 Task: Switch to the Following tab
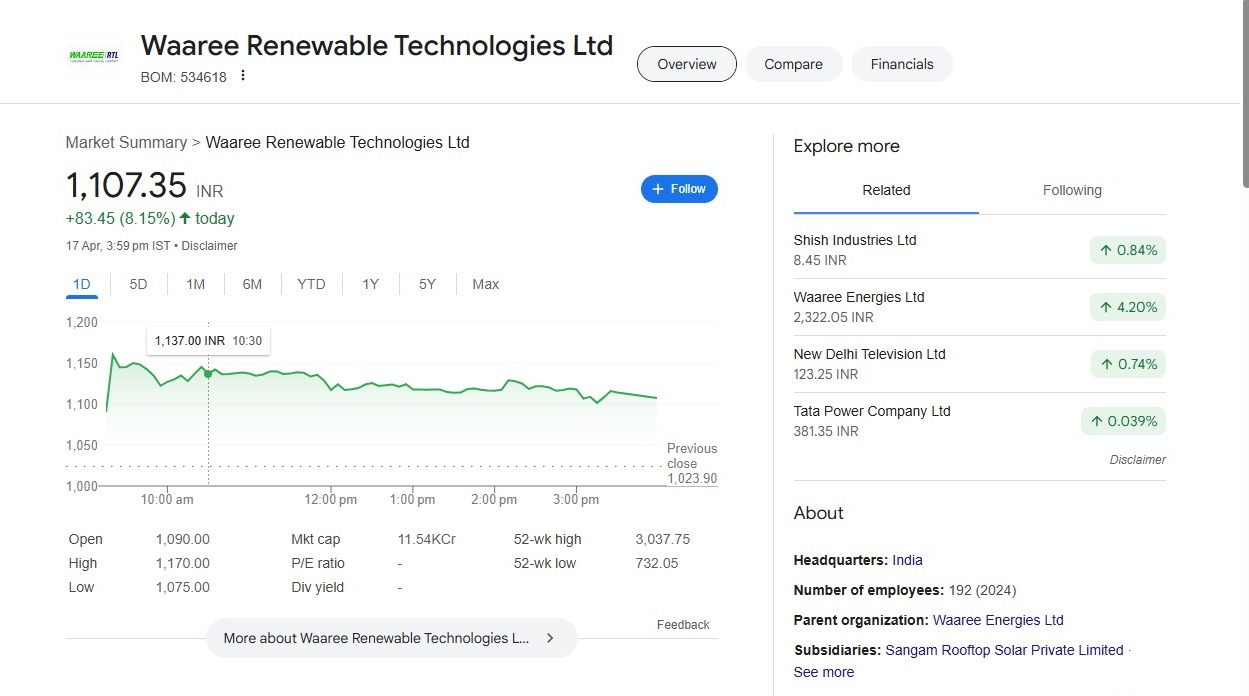(x=1072, y=190)
